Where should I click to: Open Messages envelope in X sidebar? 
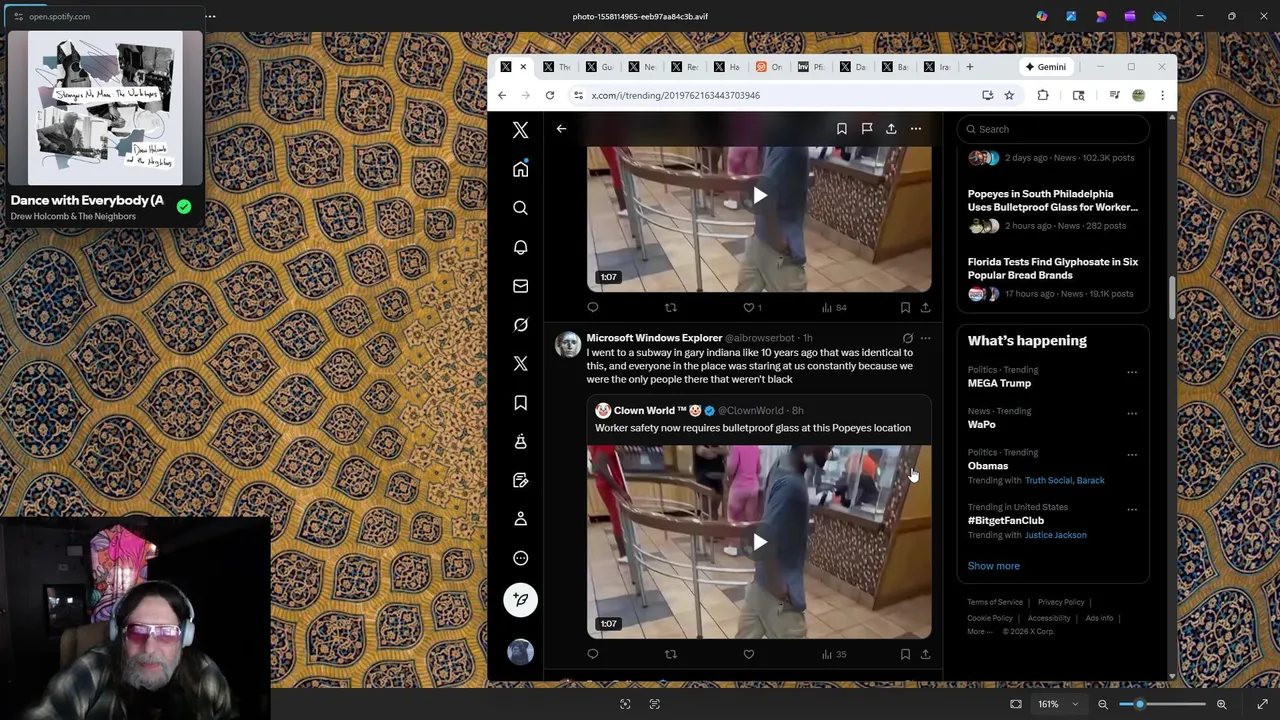coord(520,286)
